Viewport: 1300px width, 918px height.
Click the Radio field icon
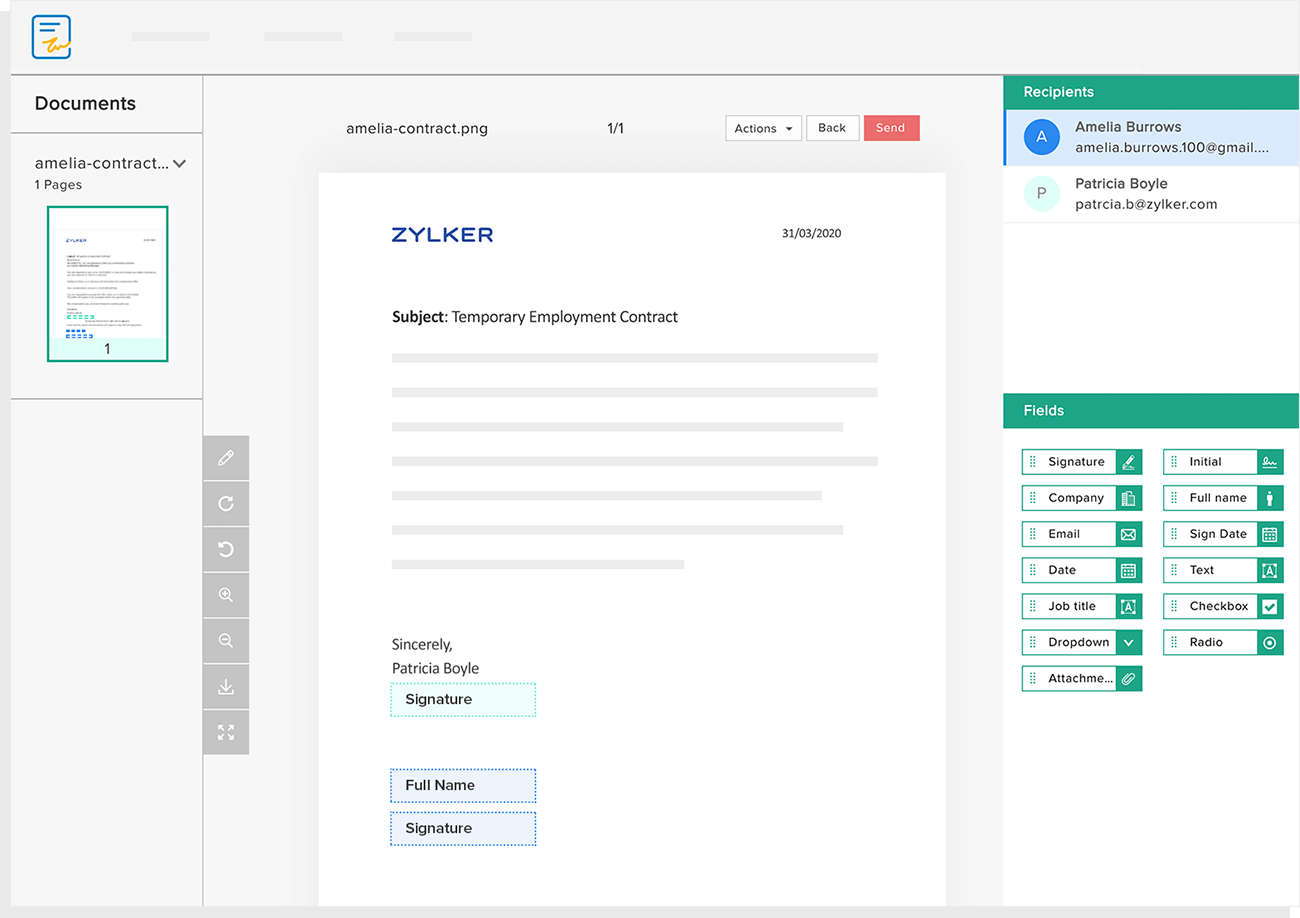click(1270, 642)
